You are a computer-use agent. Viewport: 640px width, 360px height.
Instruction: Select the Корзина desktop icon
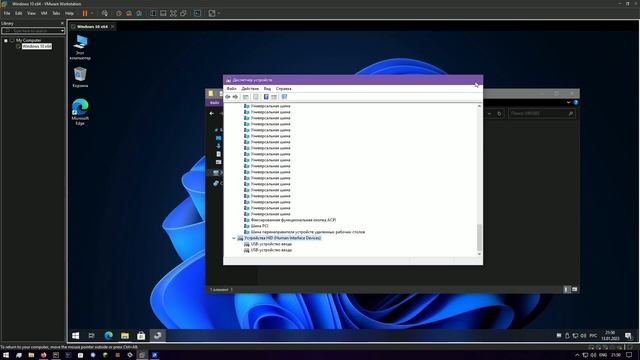tap(80, 78)
